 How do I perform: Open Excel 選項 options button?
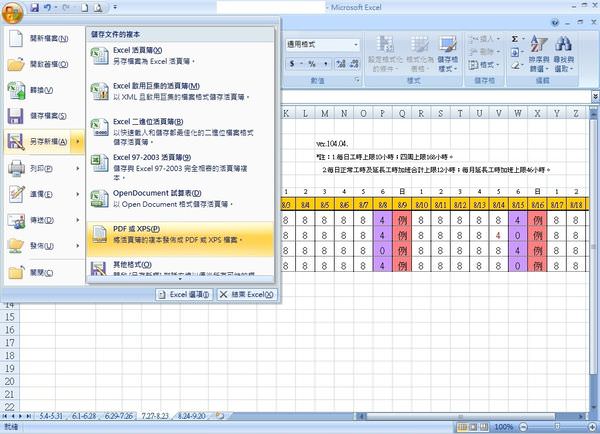(184, 294)
